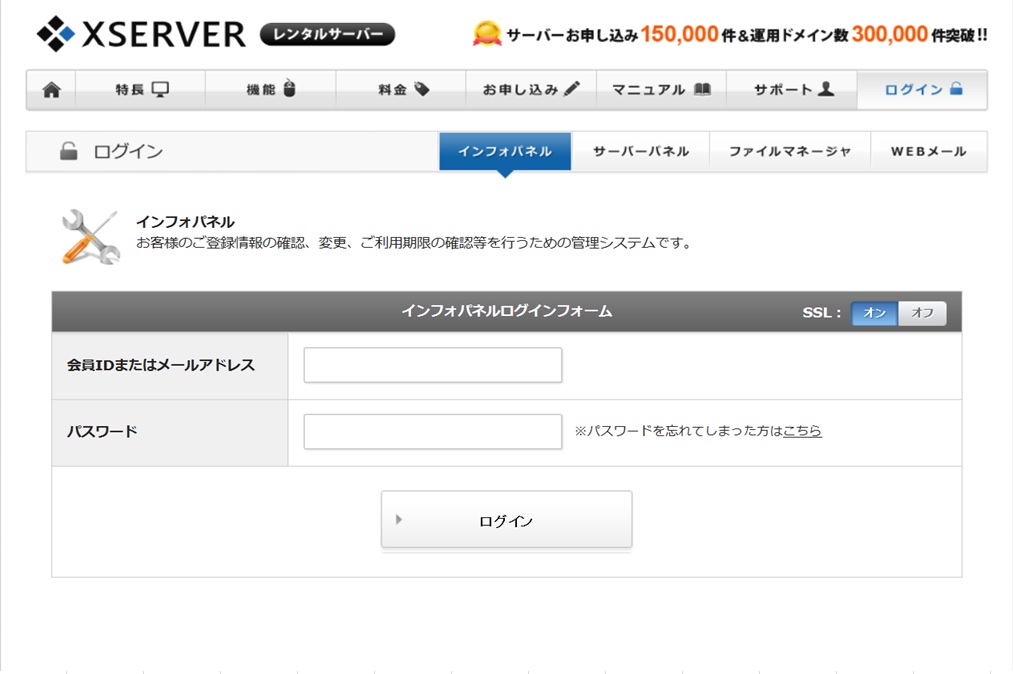Turn SSL off with オフ toggle
Screen dimensions: 1013x674
pos(922,313)
